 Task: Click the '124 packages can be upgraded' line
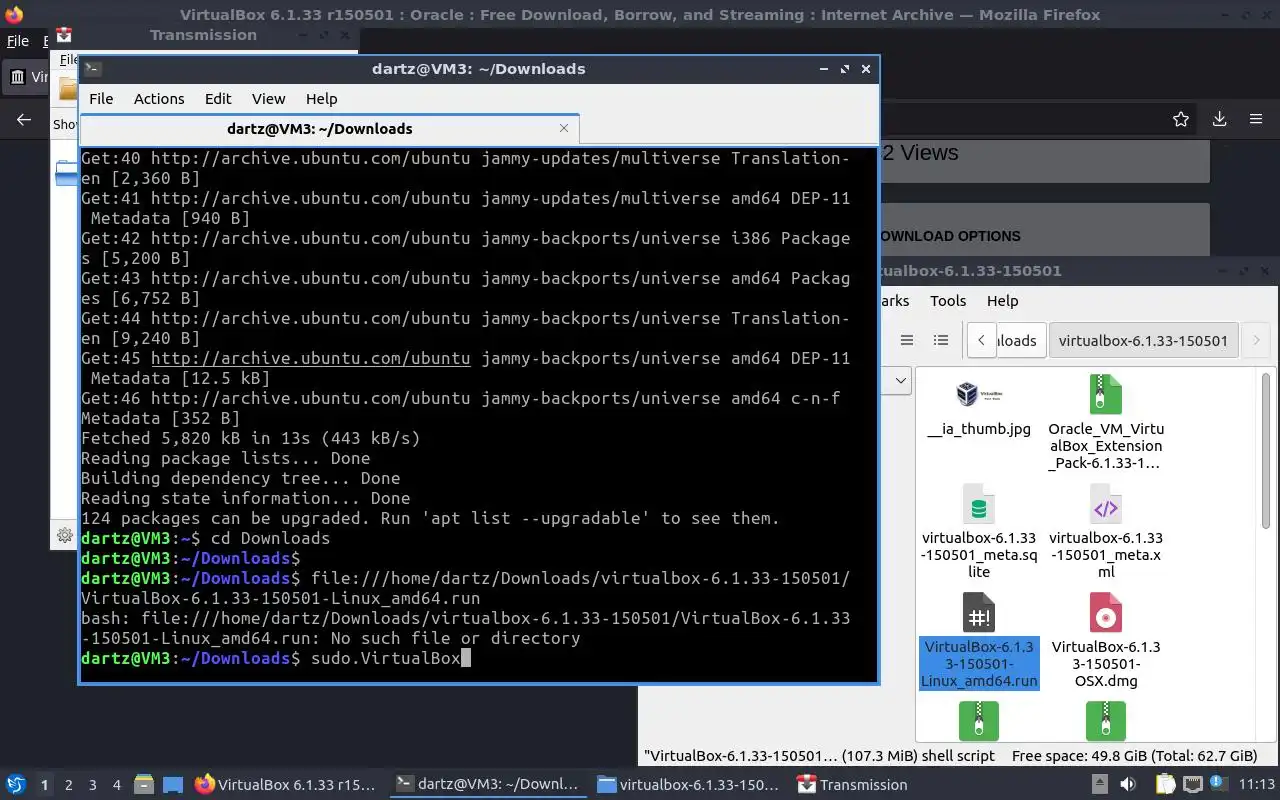click(x=430, y=518)
